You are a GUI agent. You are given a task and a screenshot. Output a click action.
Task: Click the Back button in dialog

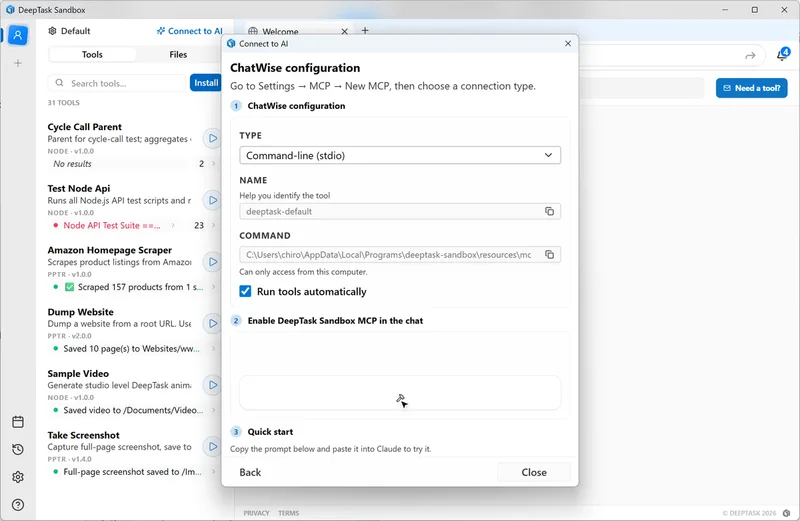(x=250, y=472)
